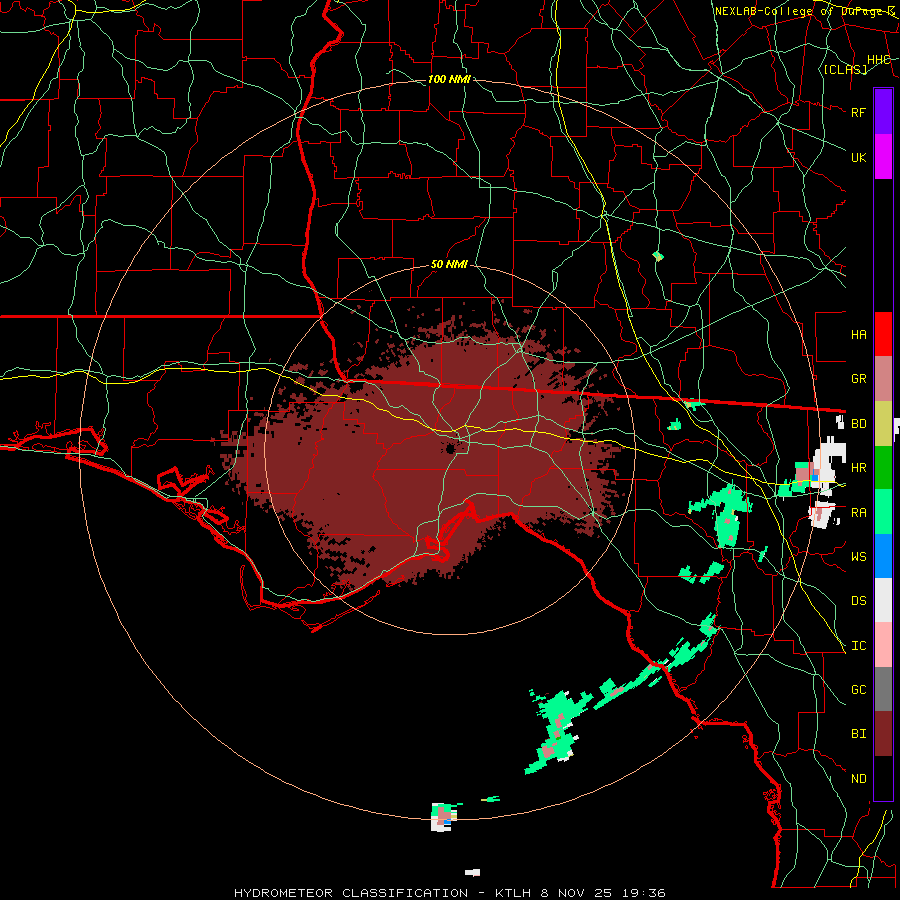Click the BI legend label
900x900 pixels.
click(859, 734)
